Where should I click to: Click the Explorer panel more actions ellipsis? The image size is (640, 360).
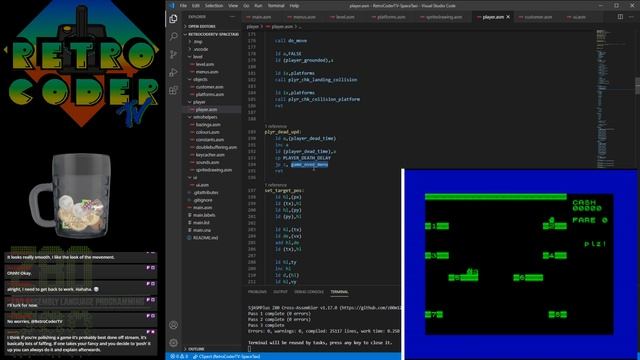tap(233, 17)
